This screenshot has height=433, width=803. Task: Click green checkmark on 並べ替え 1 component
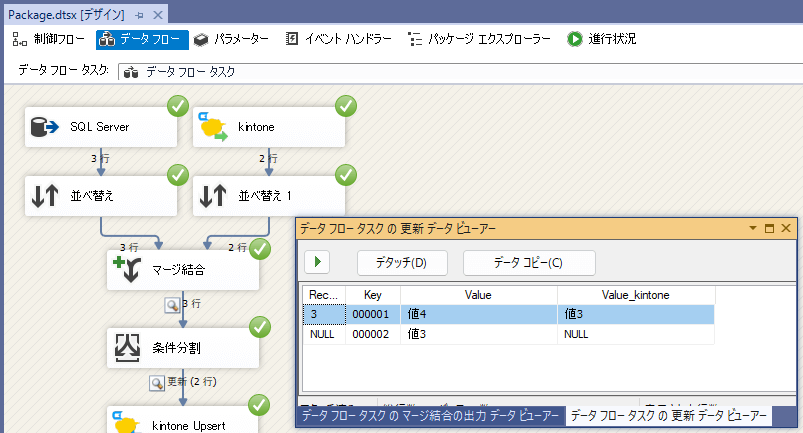(x=346, y=175)
